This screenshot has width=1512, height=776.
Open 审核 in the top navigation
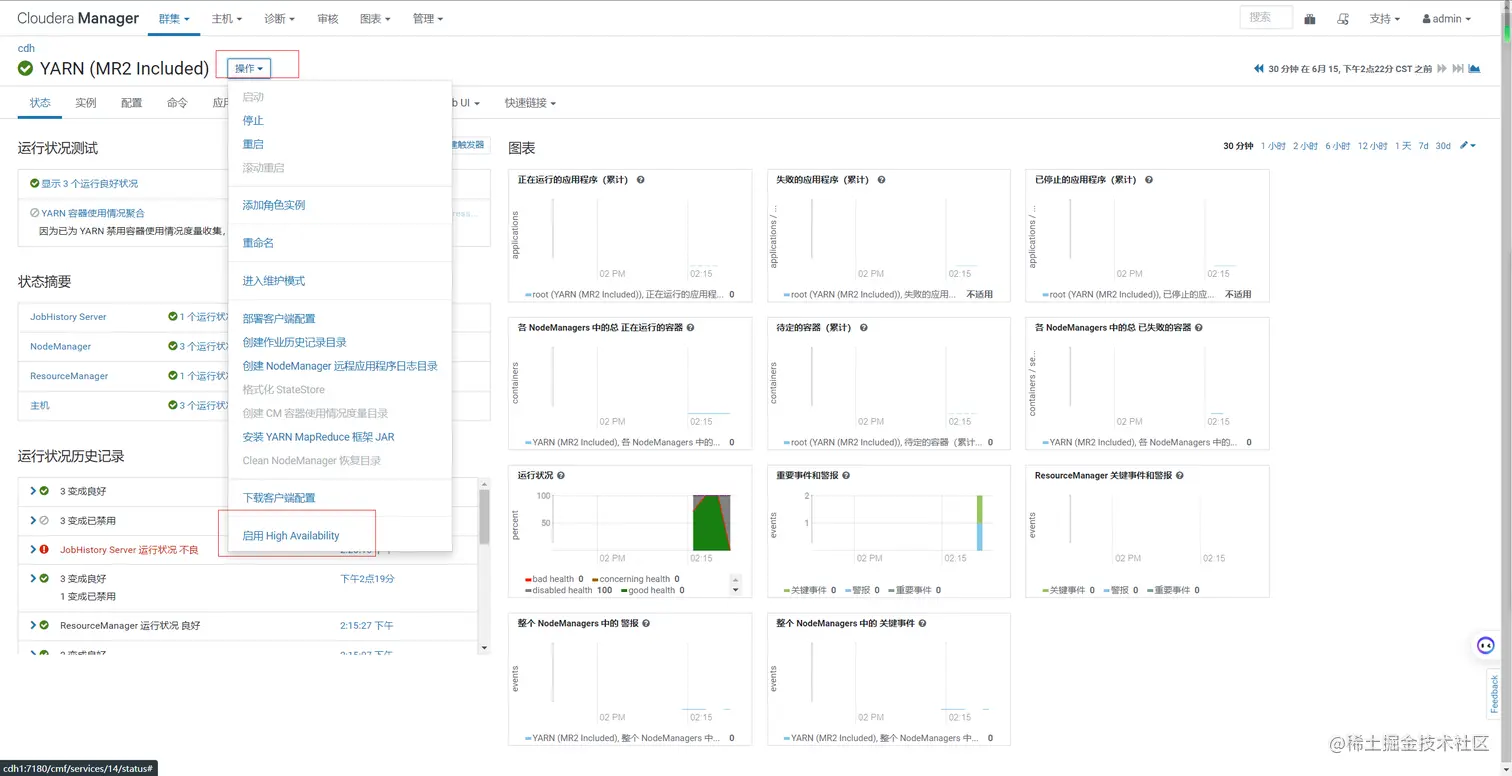point(327,19)
